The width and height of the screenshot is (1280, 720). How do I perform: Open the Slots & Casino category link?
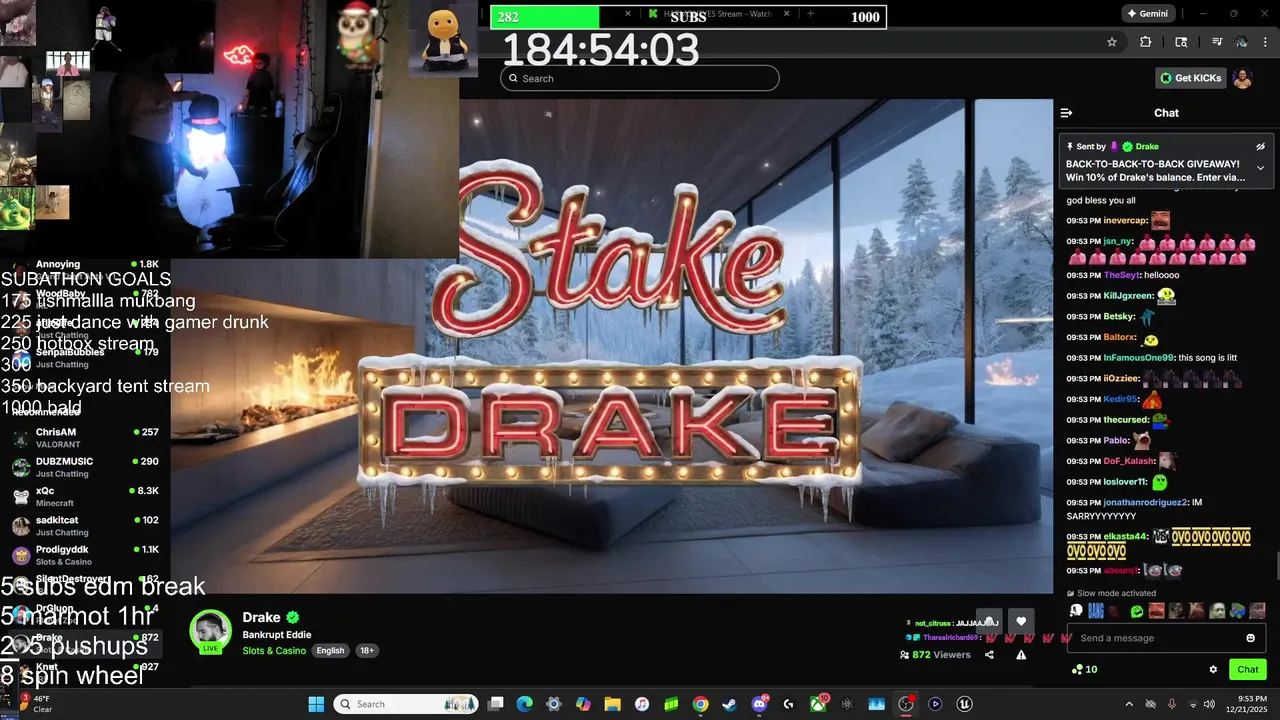tap(274, 651)
